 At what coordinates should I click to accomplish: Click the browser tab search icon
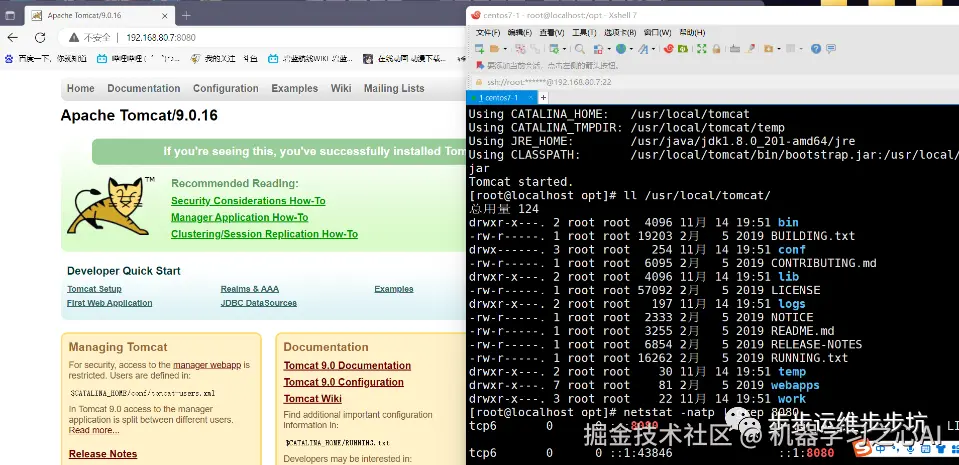[10, 15]
